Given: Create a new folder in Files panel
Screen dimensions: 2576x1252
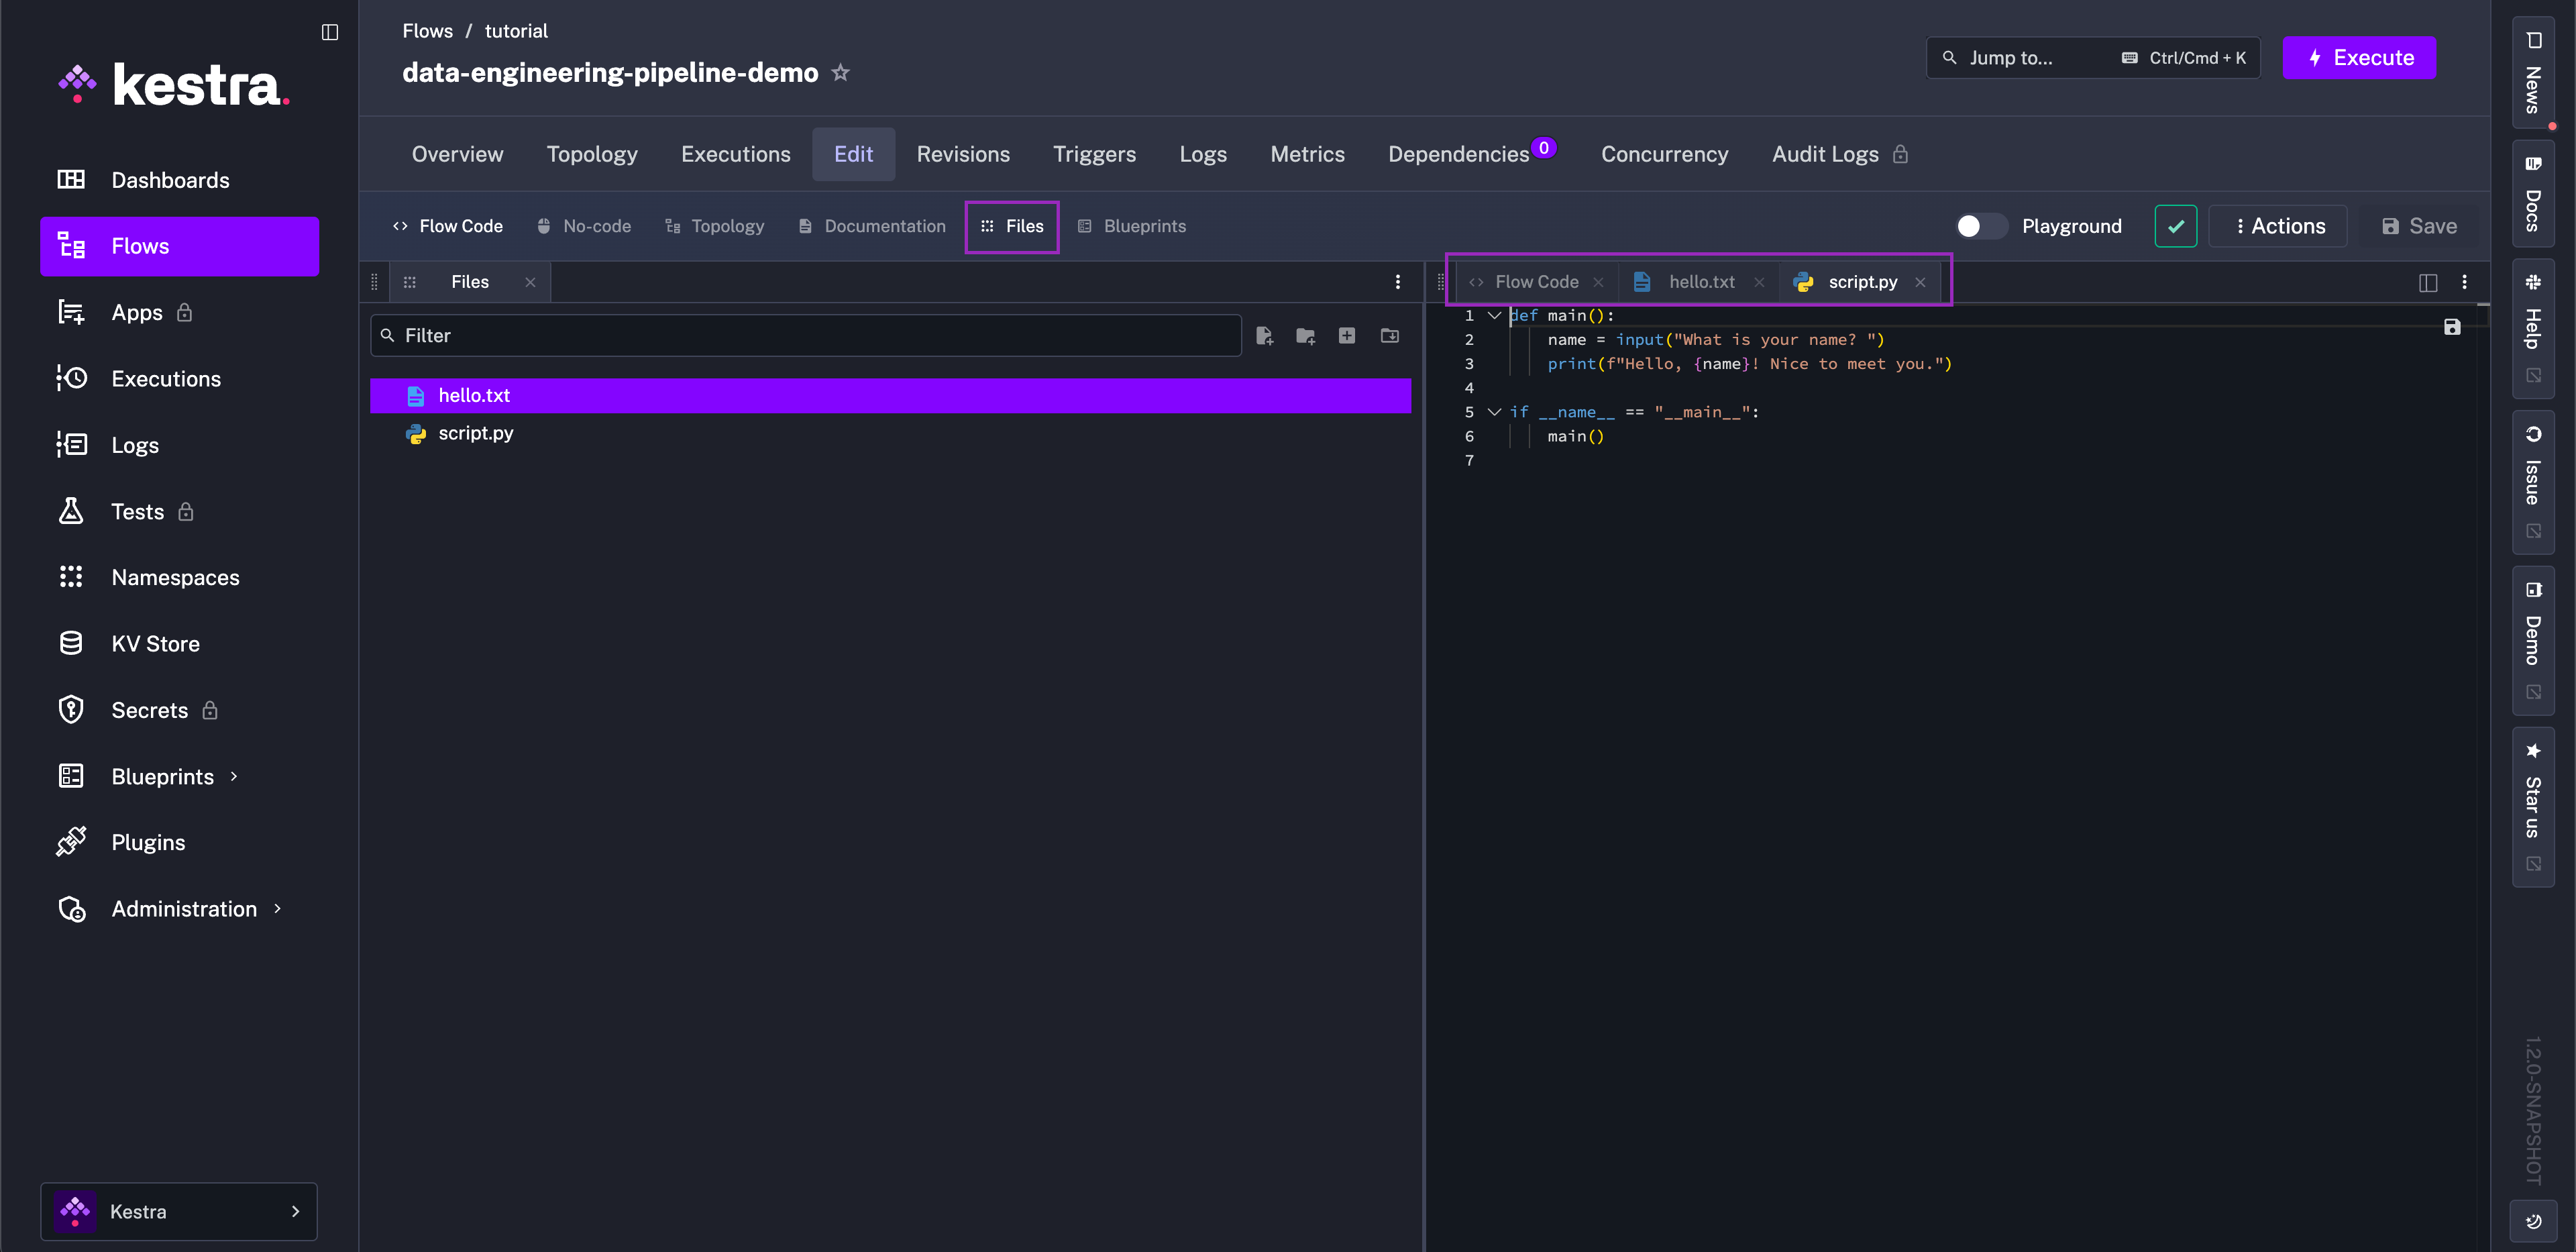Looking at the screenshot, I should click(x=1305, y=336).
